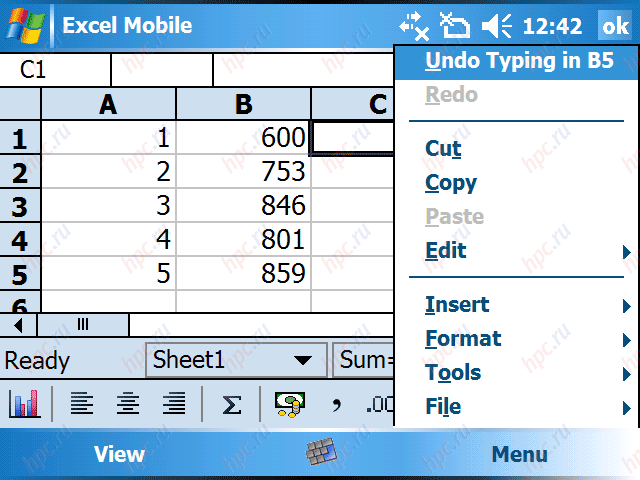
Task: Select cell containing 846
Action: tap(244, 205)
